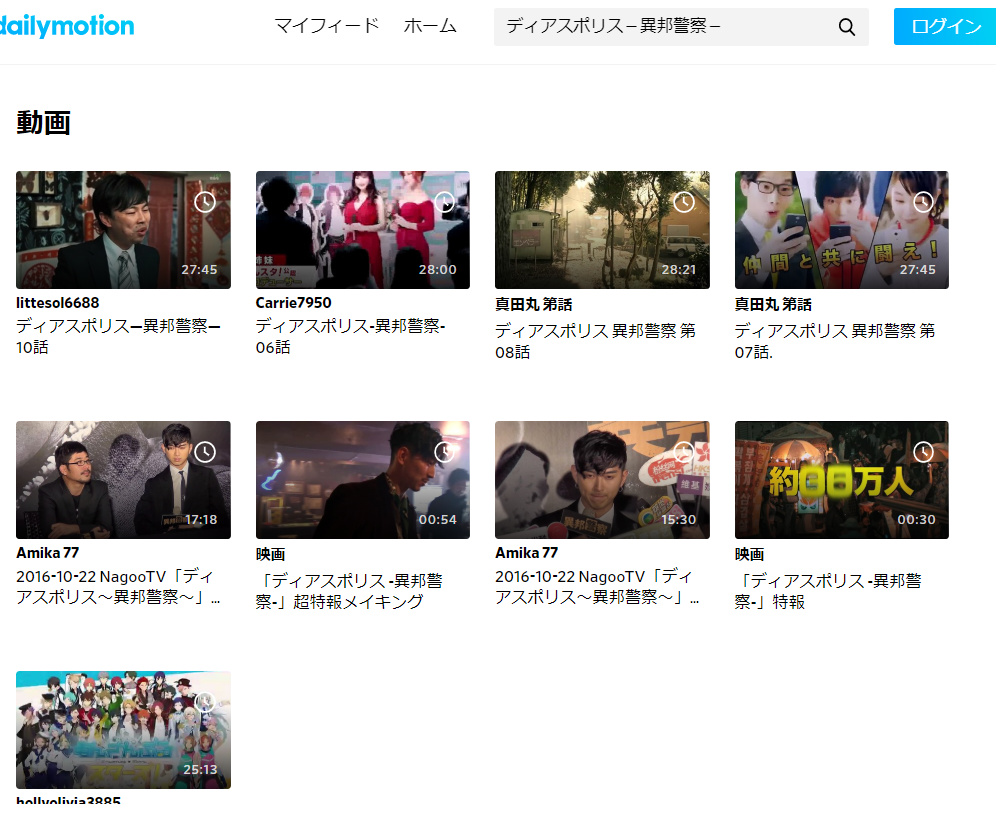Screen dimensions: 996x820
Task: Open 真田丸 第話 channel above the 第07話 title
Action: pos(773,305)
